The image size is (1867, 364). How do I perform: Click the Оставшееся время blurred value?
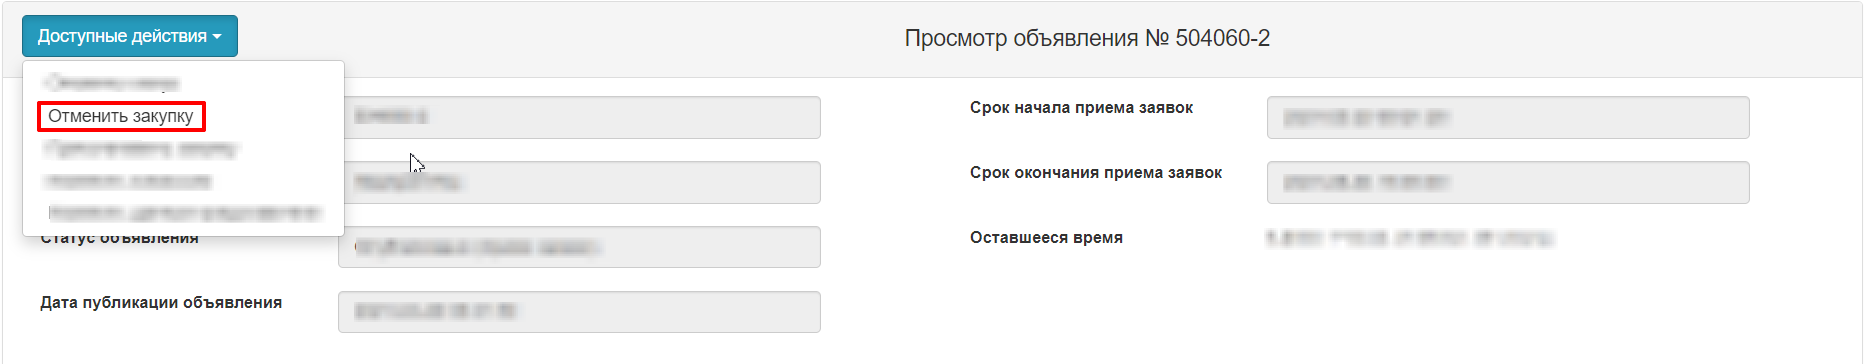(x=1409, y=238)
